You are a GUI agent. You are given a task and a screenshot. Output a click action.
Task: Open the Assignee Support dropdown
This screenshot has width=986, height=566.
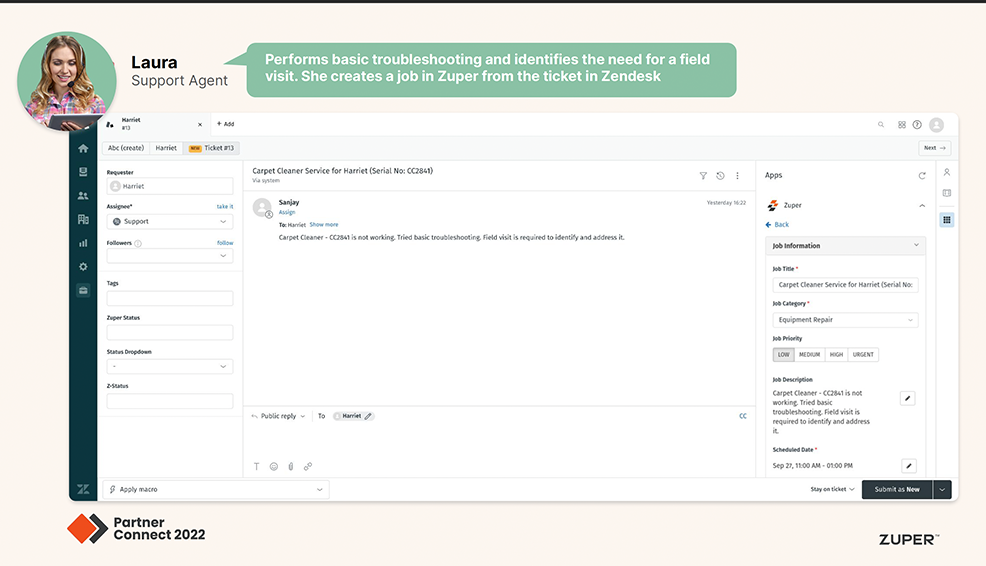pyautogui.click(x=170, y=221)
